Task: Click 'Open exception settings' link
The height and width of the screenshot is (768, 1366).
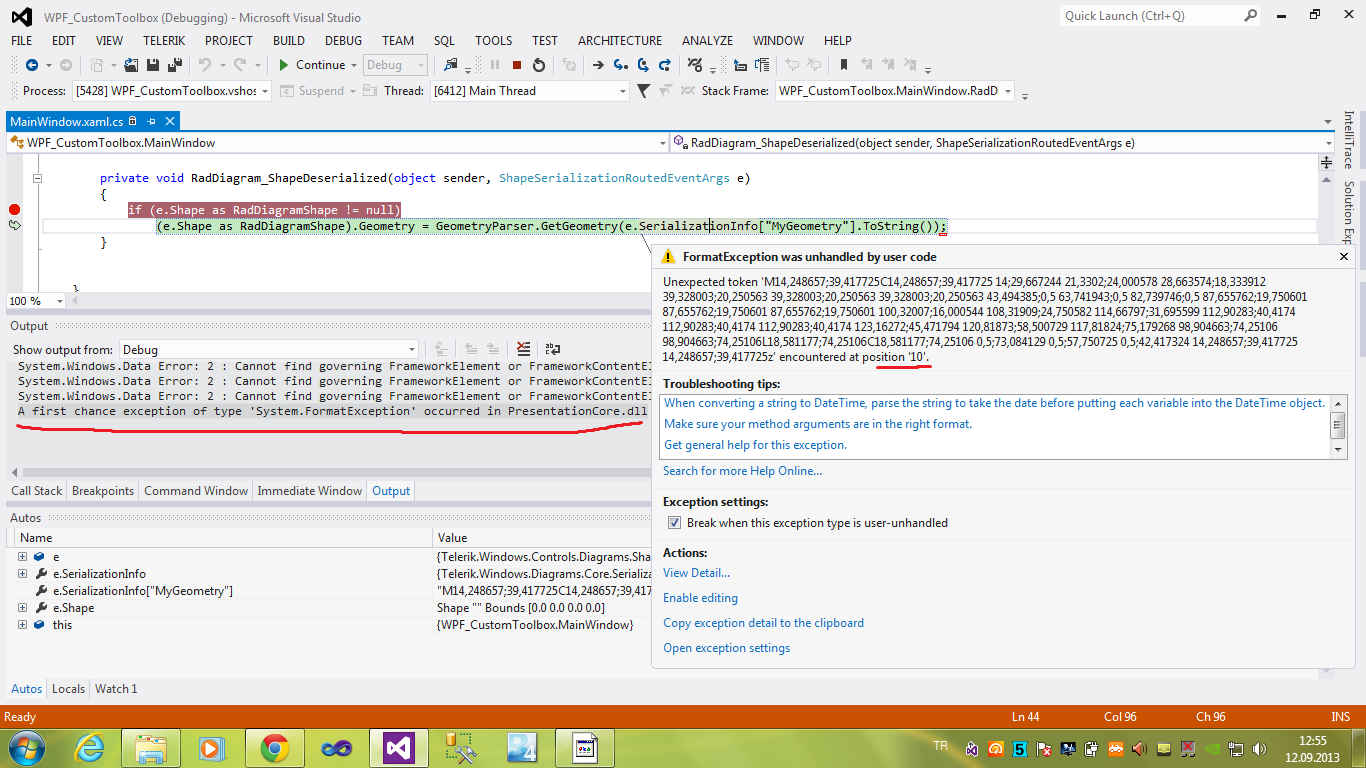Action: click(726, 648)
